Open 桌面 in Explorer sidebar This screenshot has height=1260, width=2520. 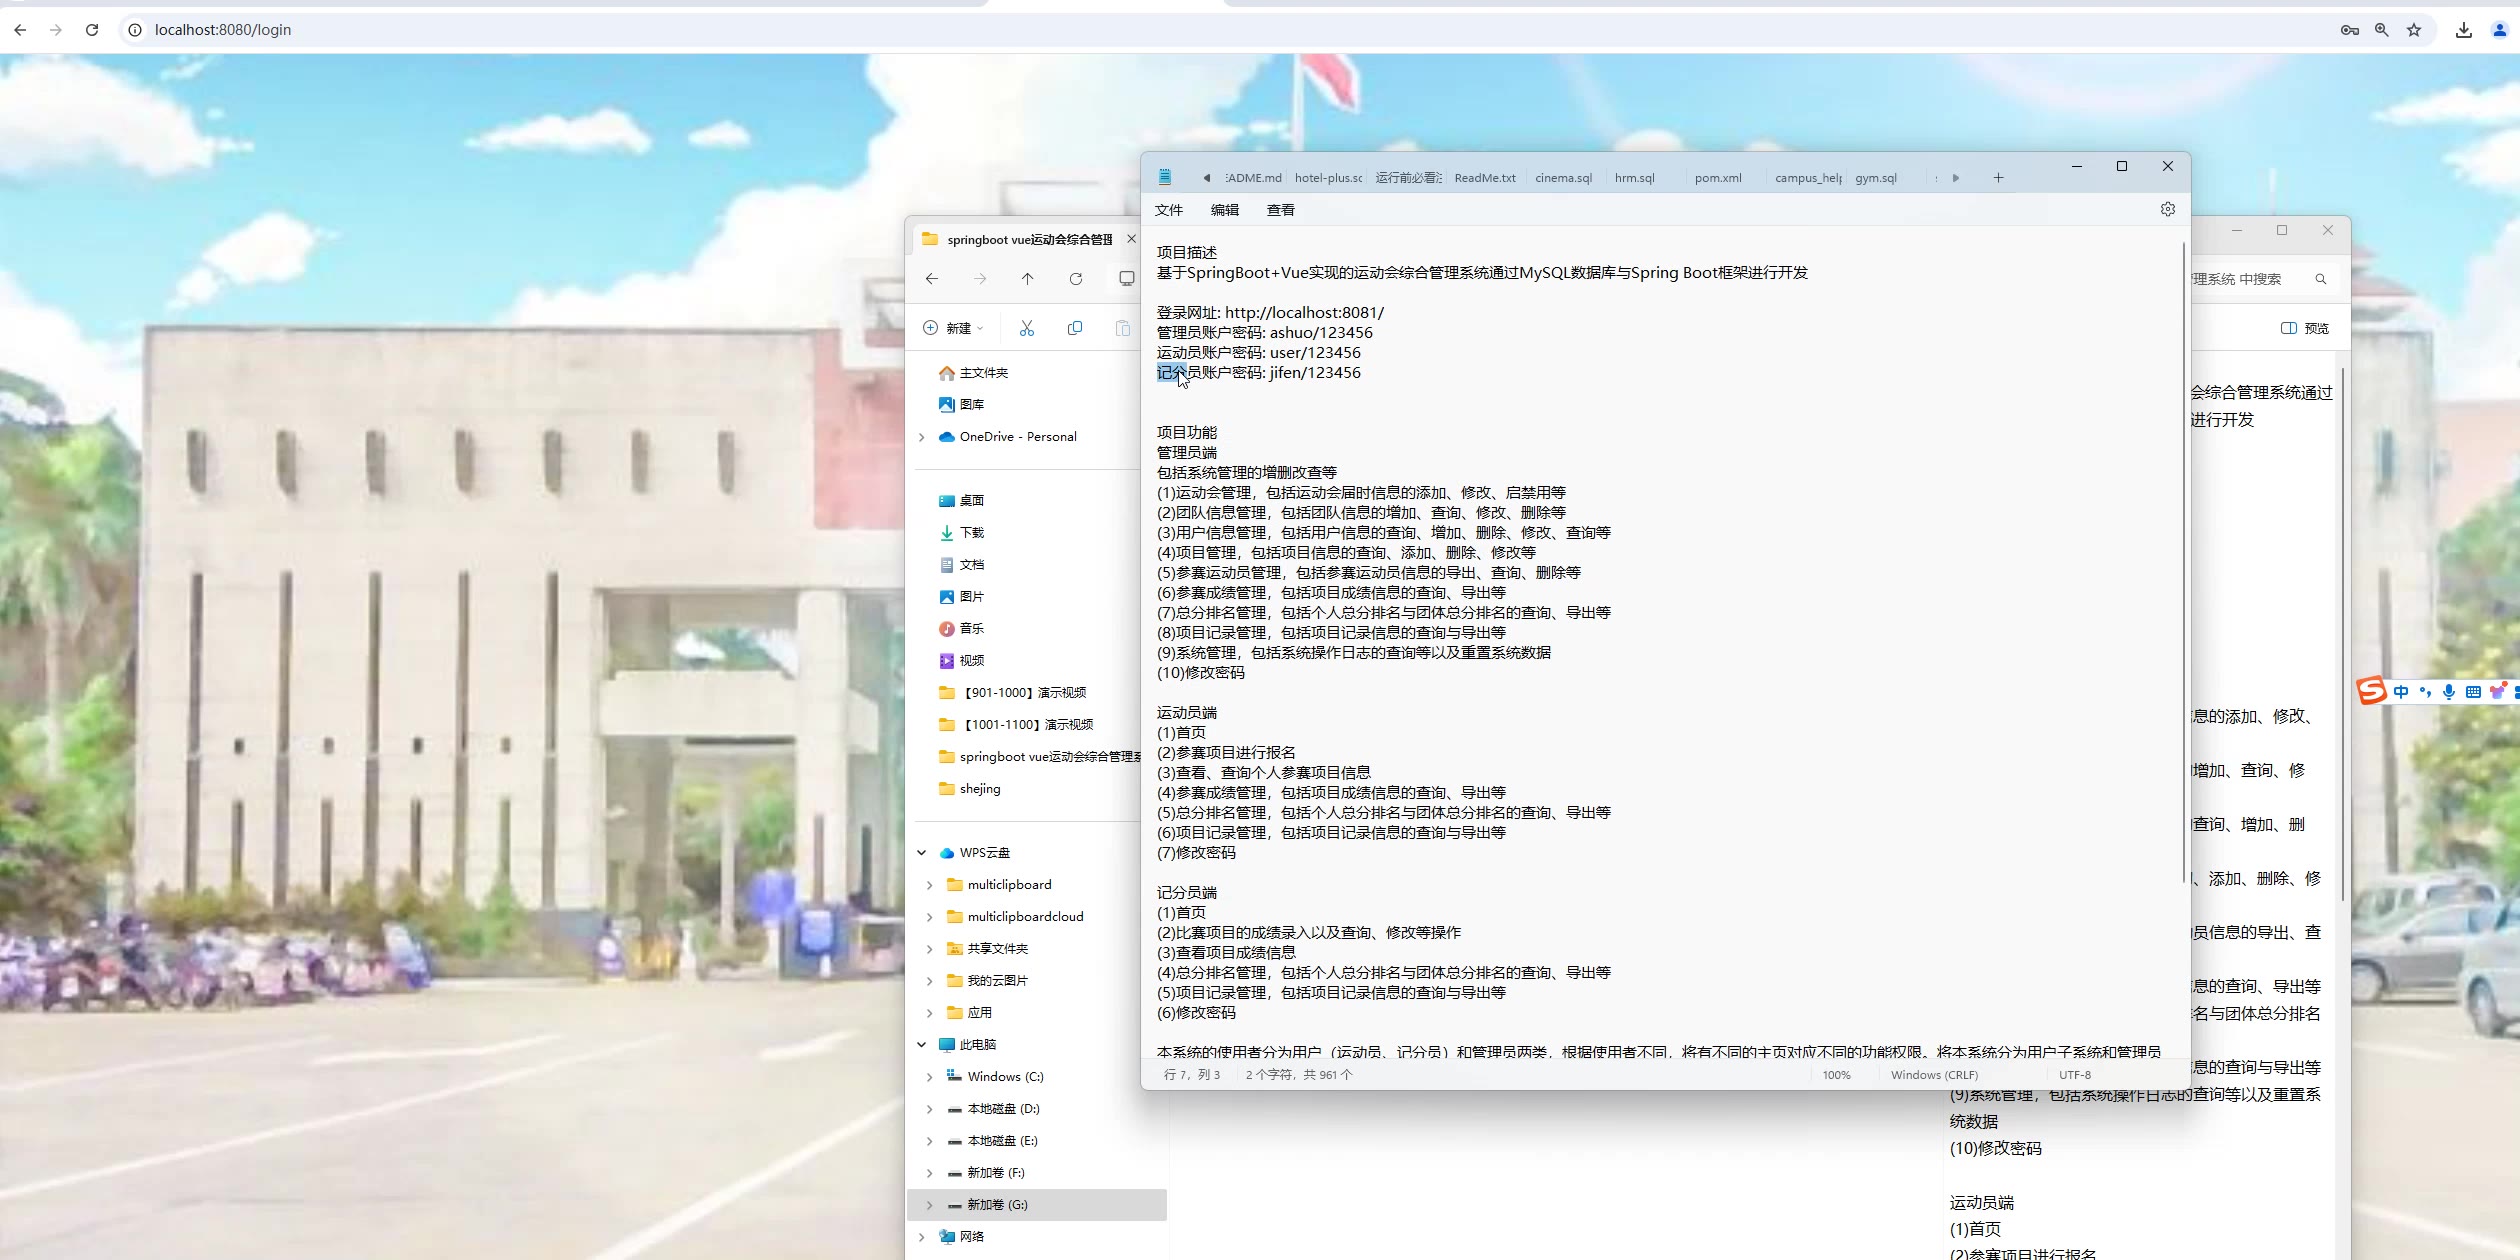click(x=961, y=501)
